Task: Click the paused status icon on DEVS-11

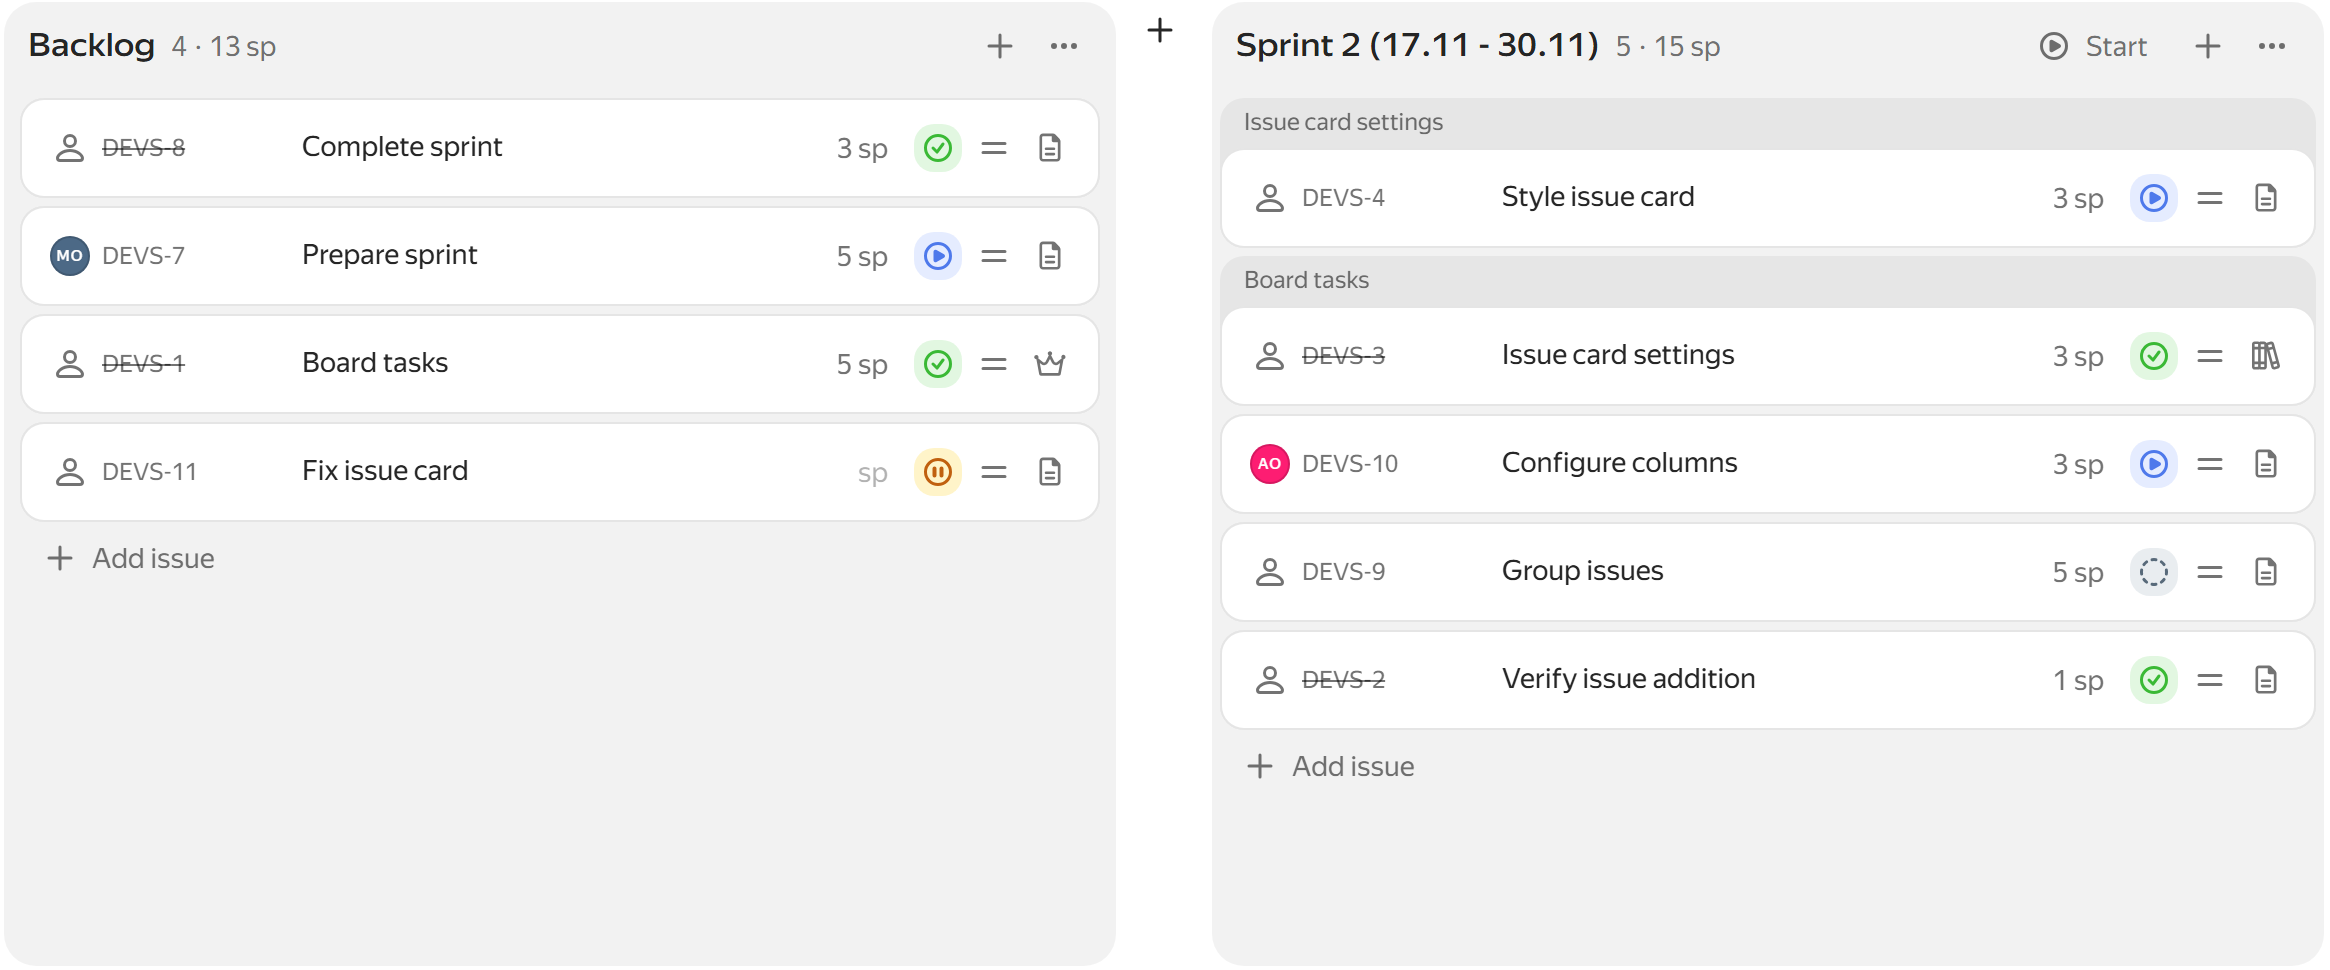Action: [937, 472]
